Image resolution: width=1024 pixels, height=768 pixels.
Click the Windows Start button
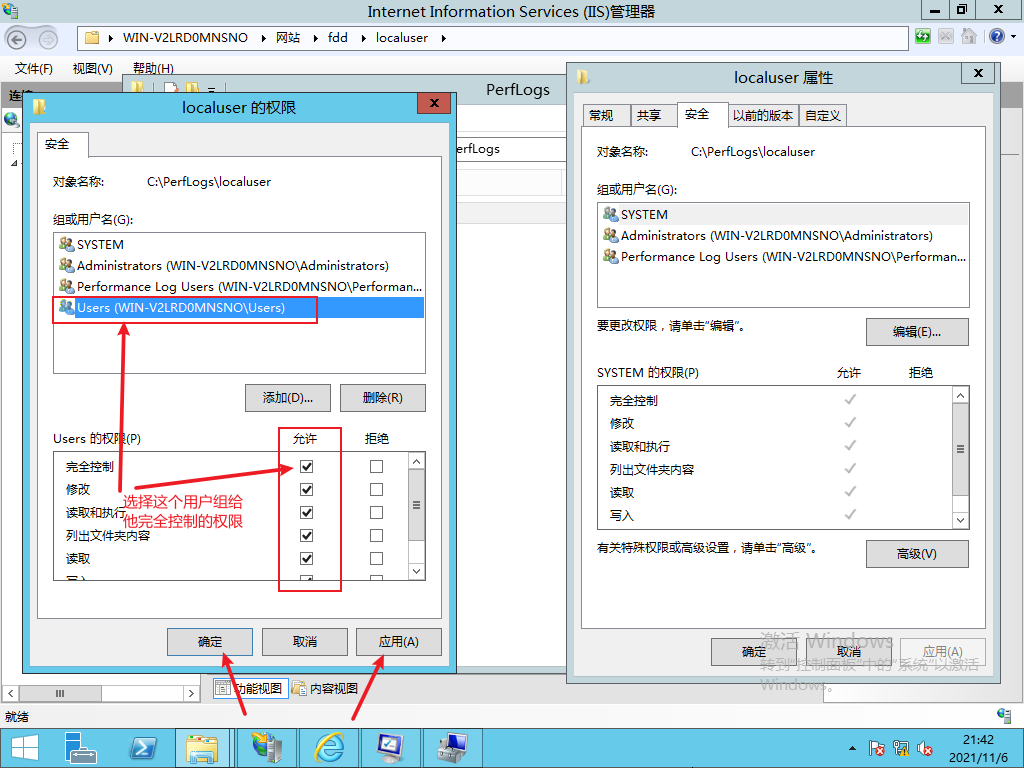click(x=25, y=748)
